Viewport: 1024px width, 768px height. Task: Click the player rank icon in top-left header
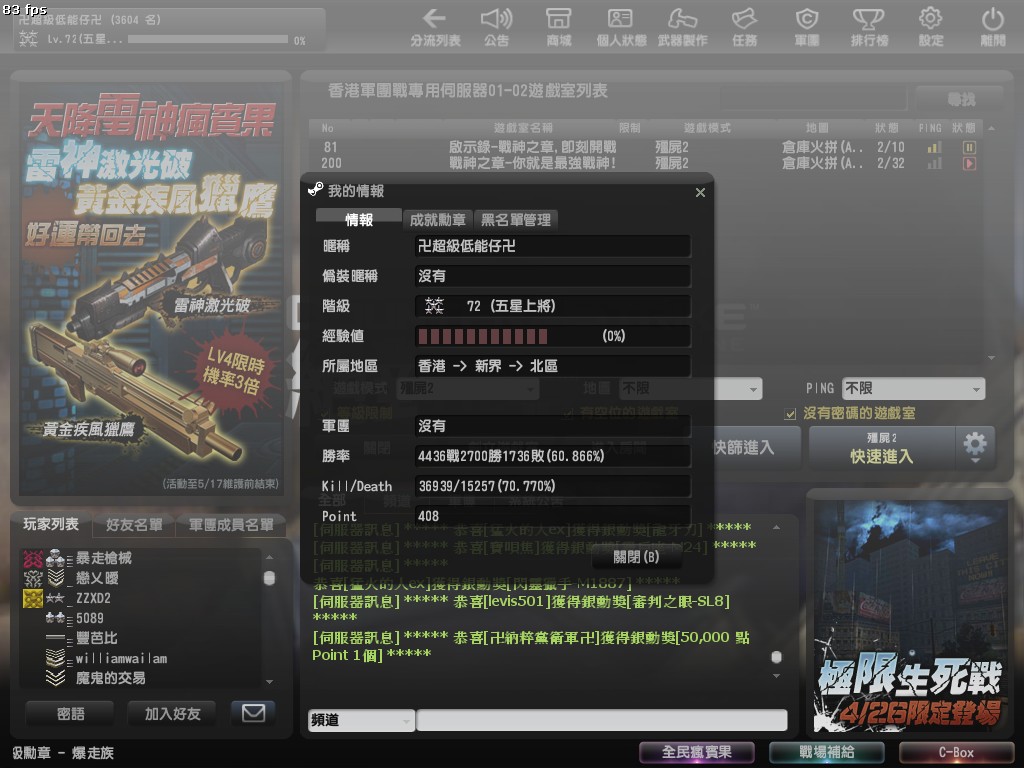tap(28, 39)
